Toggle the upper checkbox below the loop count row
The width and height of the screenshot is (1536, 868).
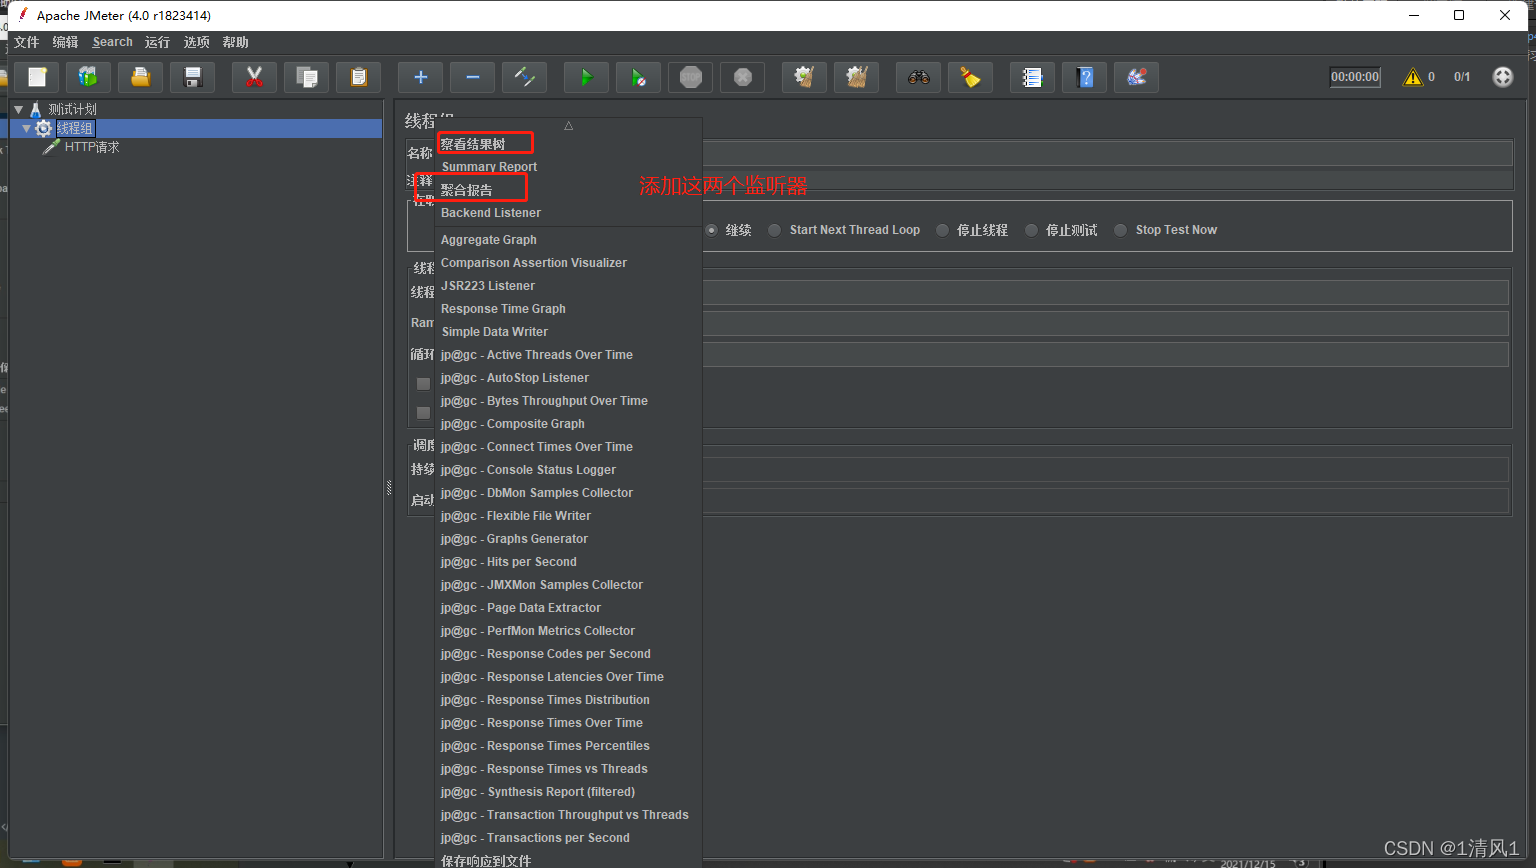pyautogui.click(x=423, y=384)
